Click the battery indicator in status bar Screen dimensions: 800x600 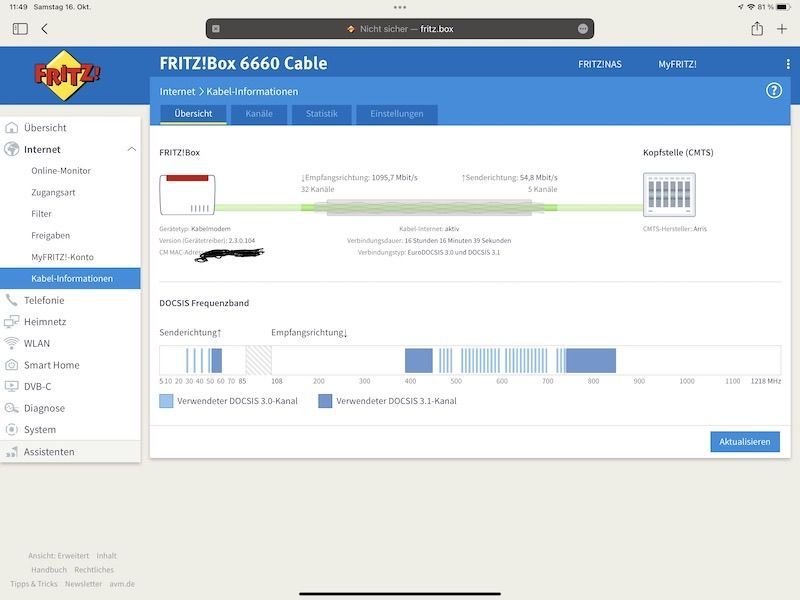coord(782,7)
